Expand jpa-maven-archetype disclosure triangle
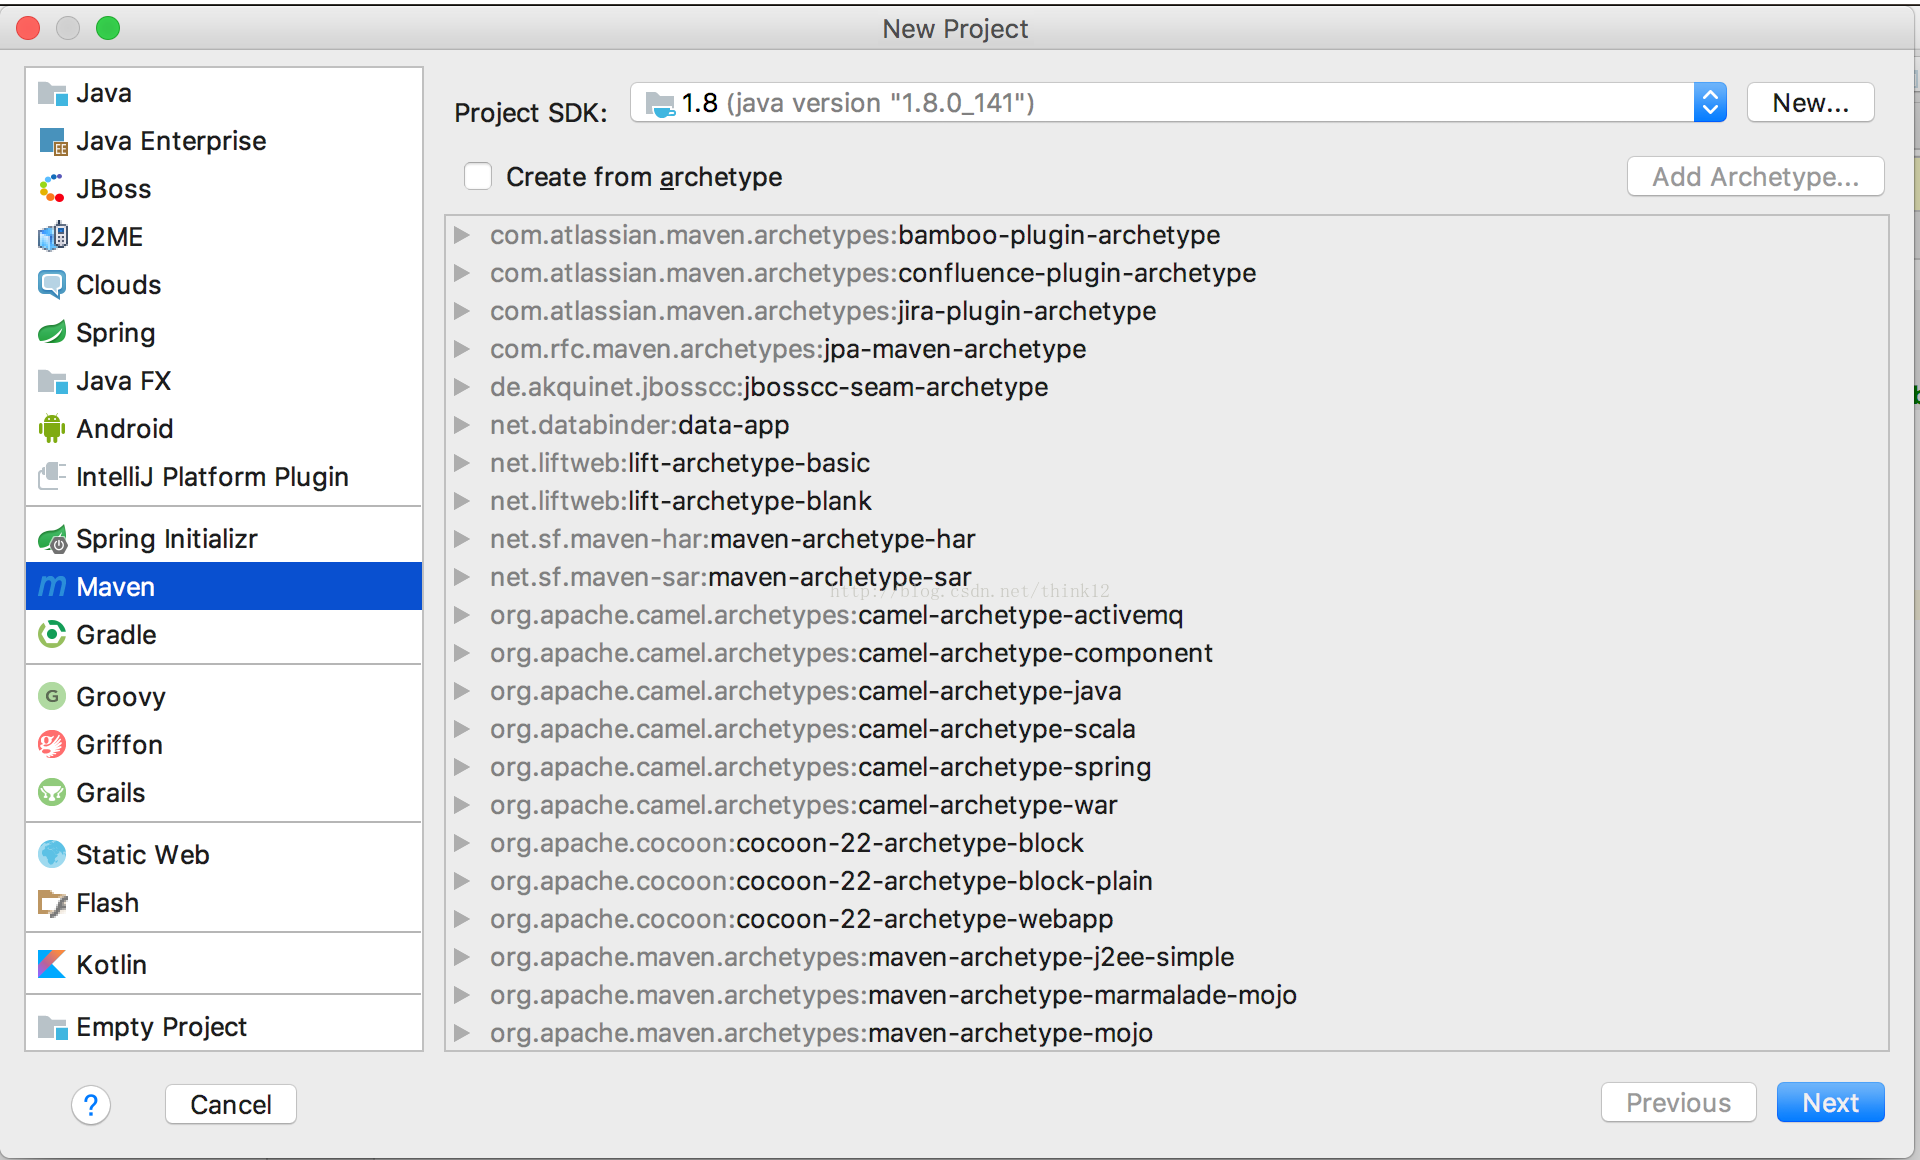Viewport: 1920px width, 1160px height. tap(462, 349)
